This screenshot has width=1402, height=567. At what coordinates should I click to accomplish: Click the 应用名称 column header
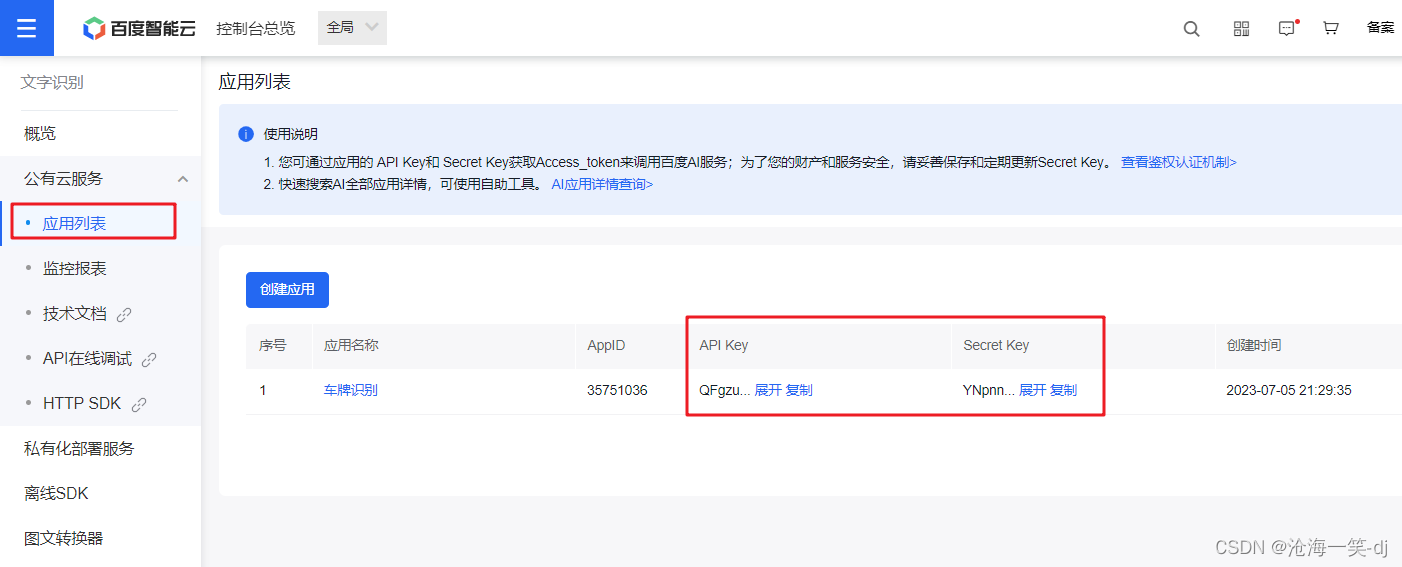pos(351,345)
